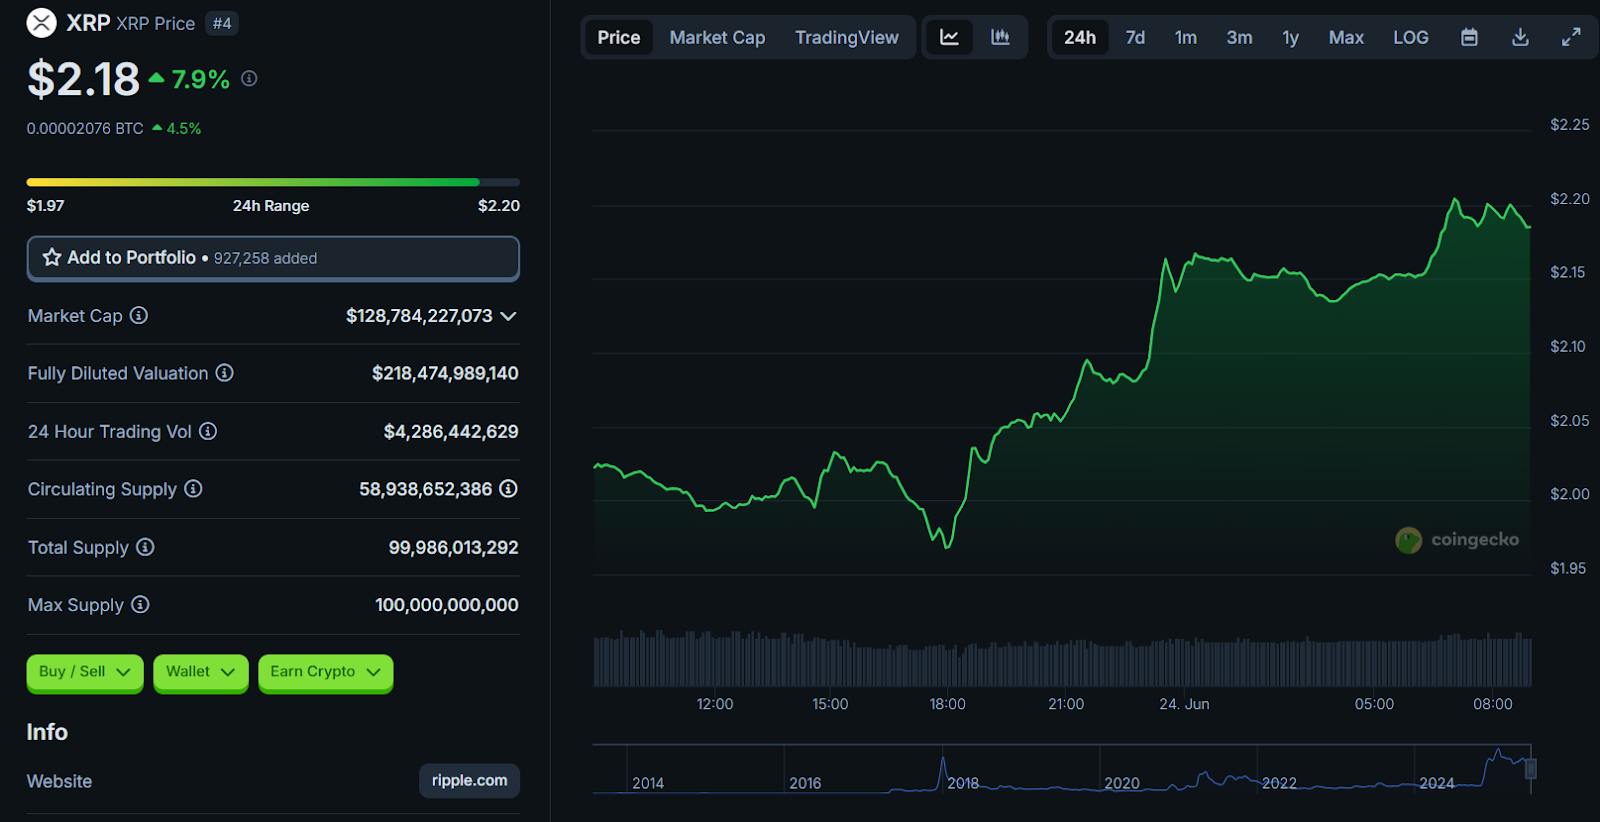Show Total Supply info icon

tap(145, 547)
